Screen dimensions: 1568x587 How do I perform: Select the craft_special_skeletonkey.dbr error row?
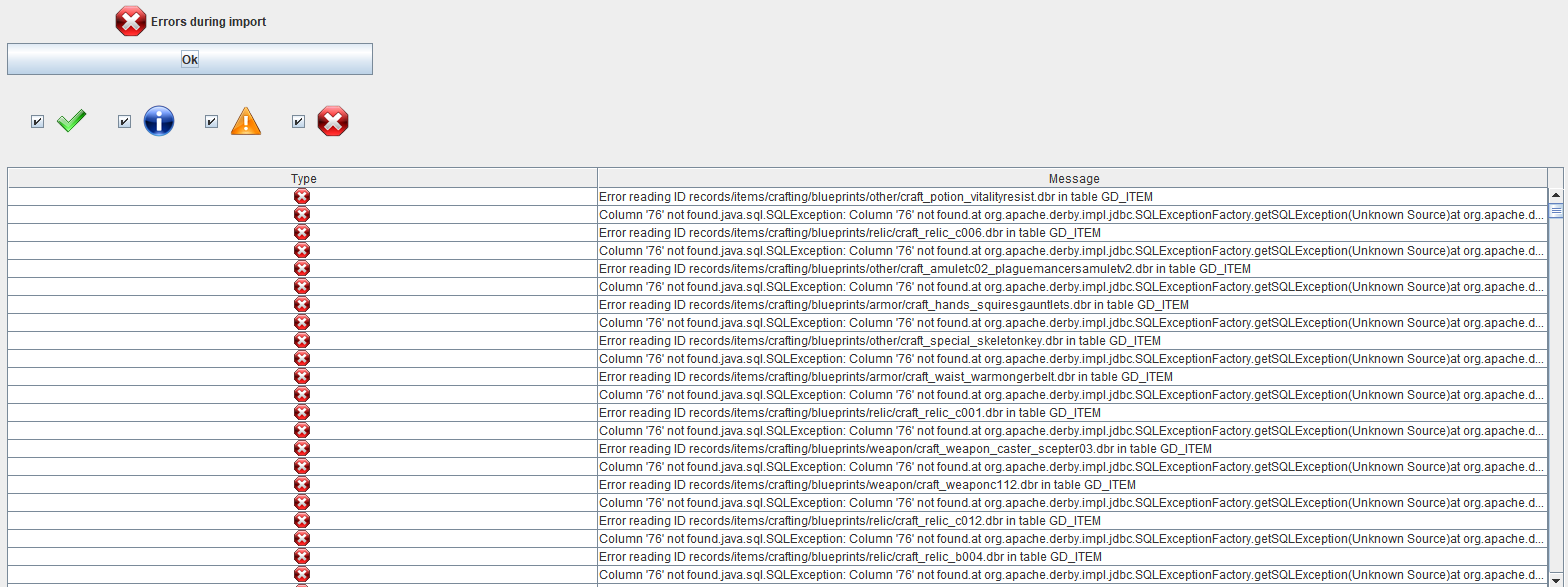pyautogui.click(x=849, y=341)
